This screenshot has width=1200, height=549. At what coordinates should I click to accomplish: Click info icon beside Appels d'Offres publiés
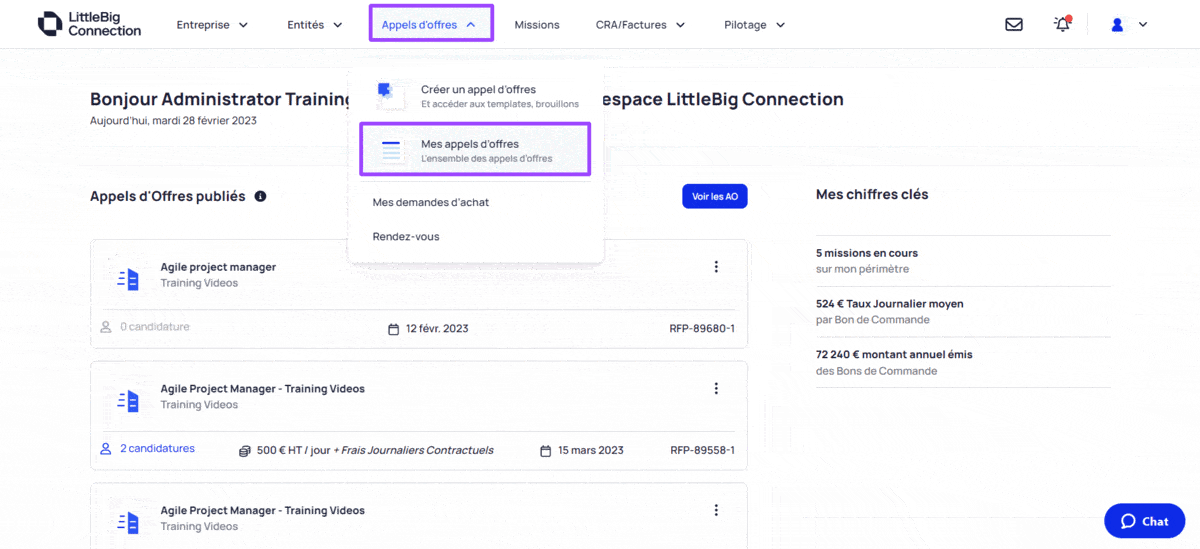click(260, 196)
